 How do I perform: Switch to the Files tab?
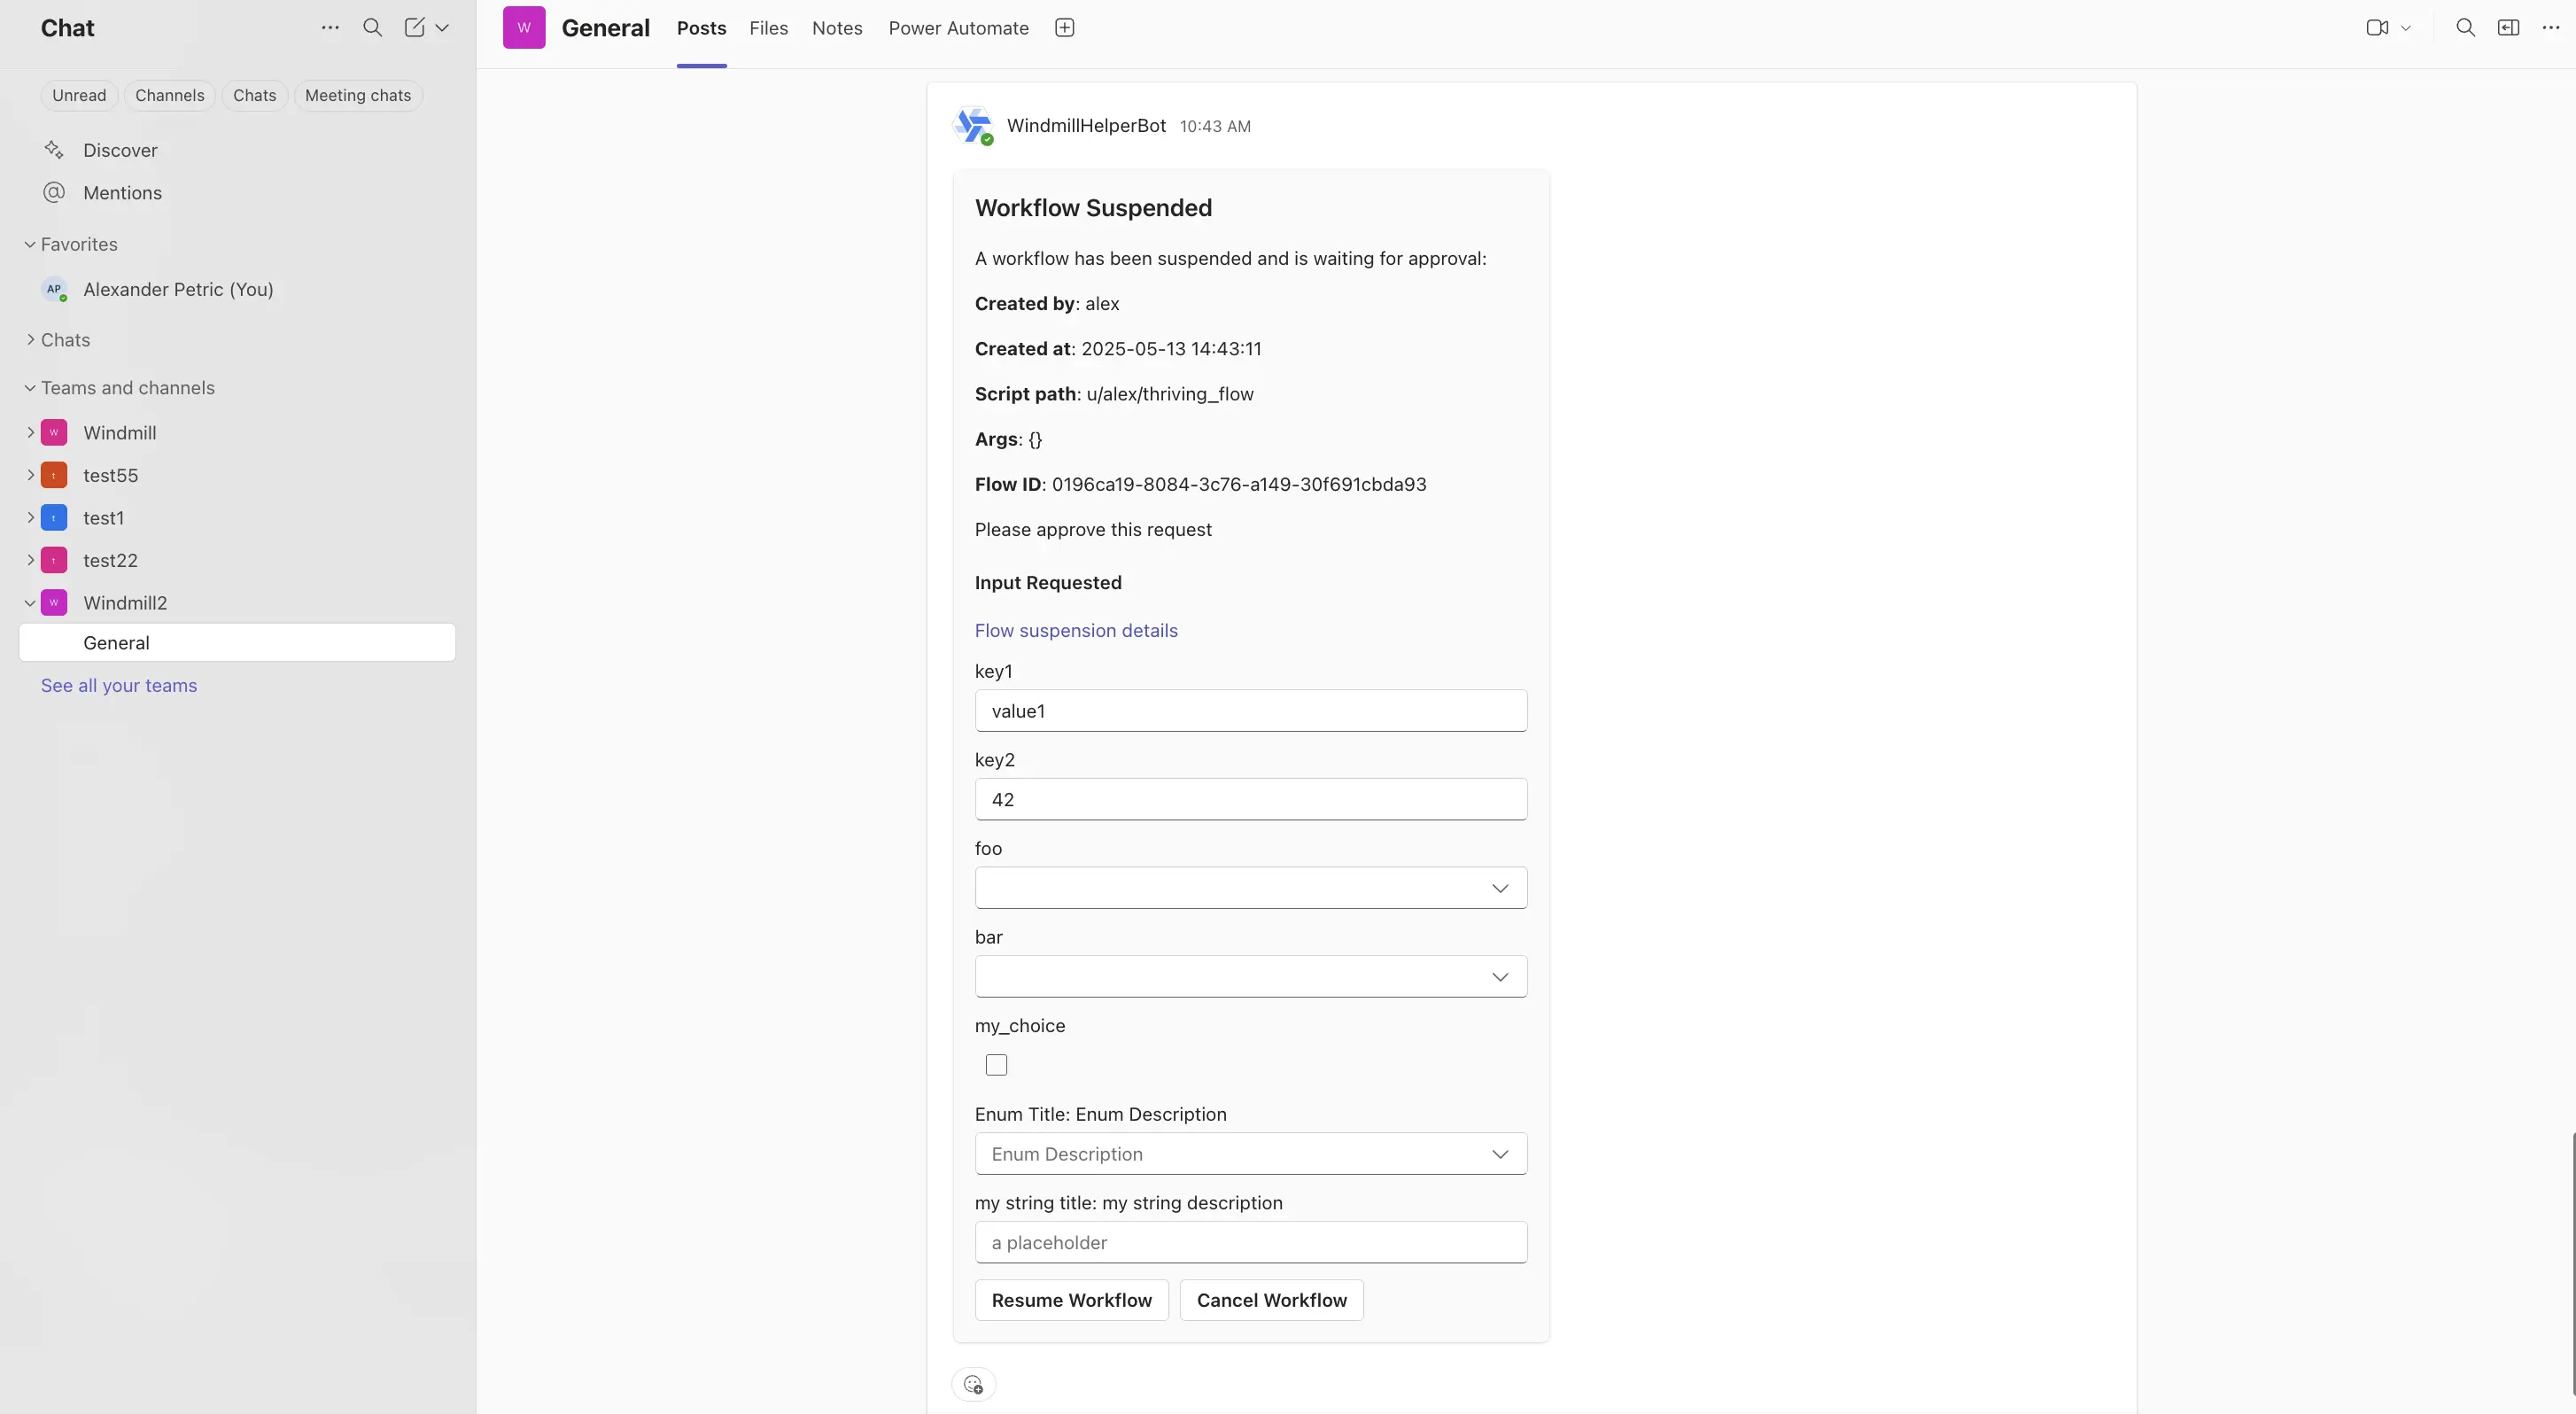[x=768, y=28]
